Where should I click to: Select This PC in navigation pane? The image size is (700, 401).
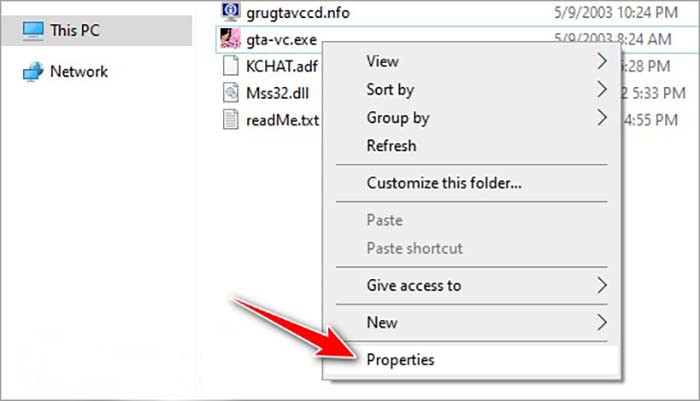click(x=96, y=31)
